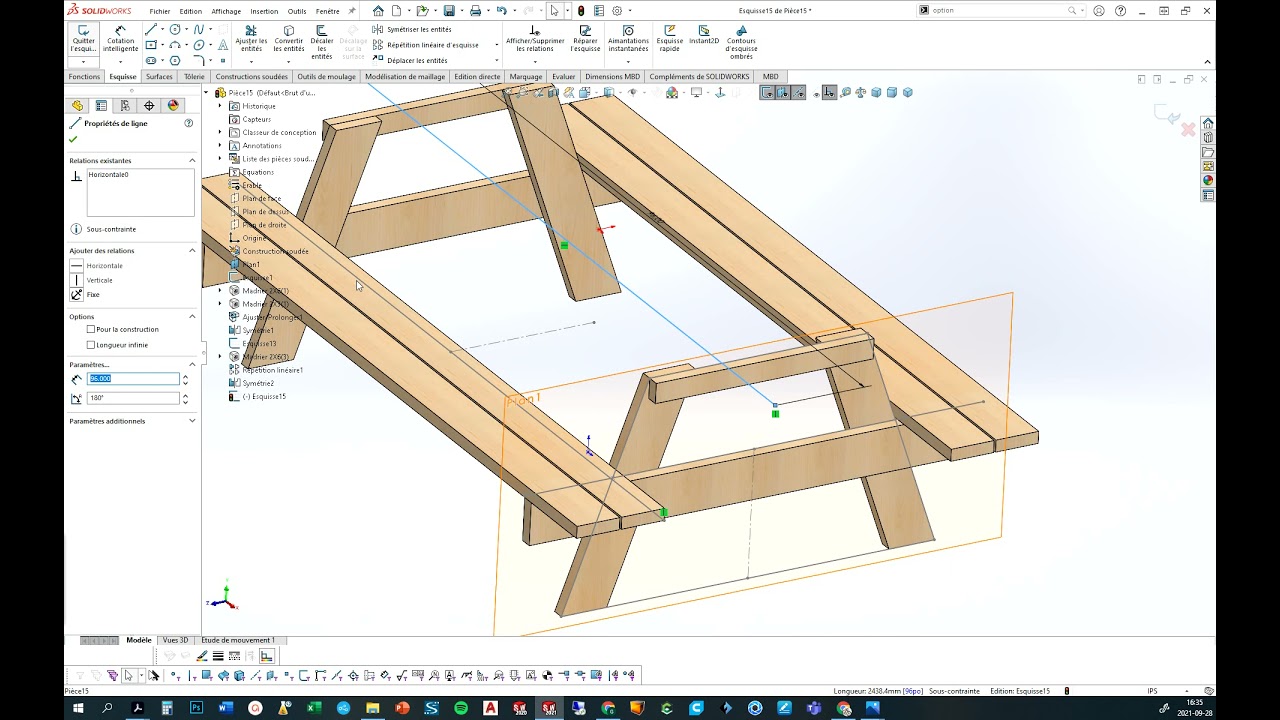
Task: Switch to the Tôlerie tab
Action: [x=194, y=76]
